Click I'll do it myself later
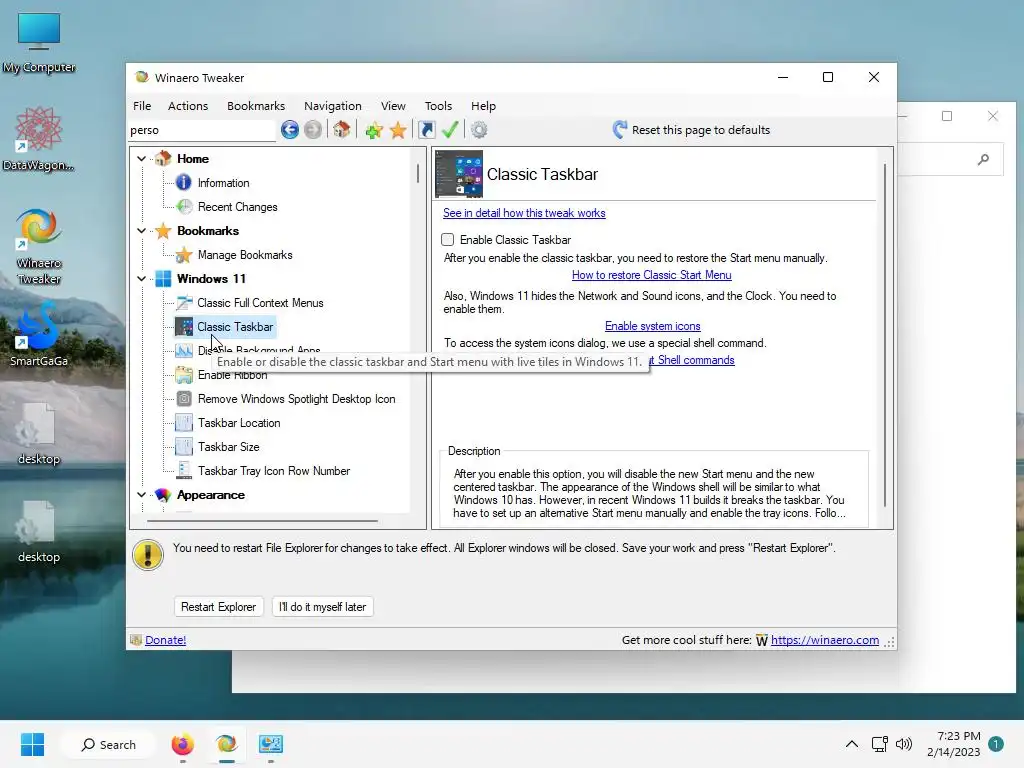This screenshot has width=1024, height=768. point(322,607)
